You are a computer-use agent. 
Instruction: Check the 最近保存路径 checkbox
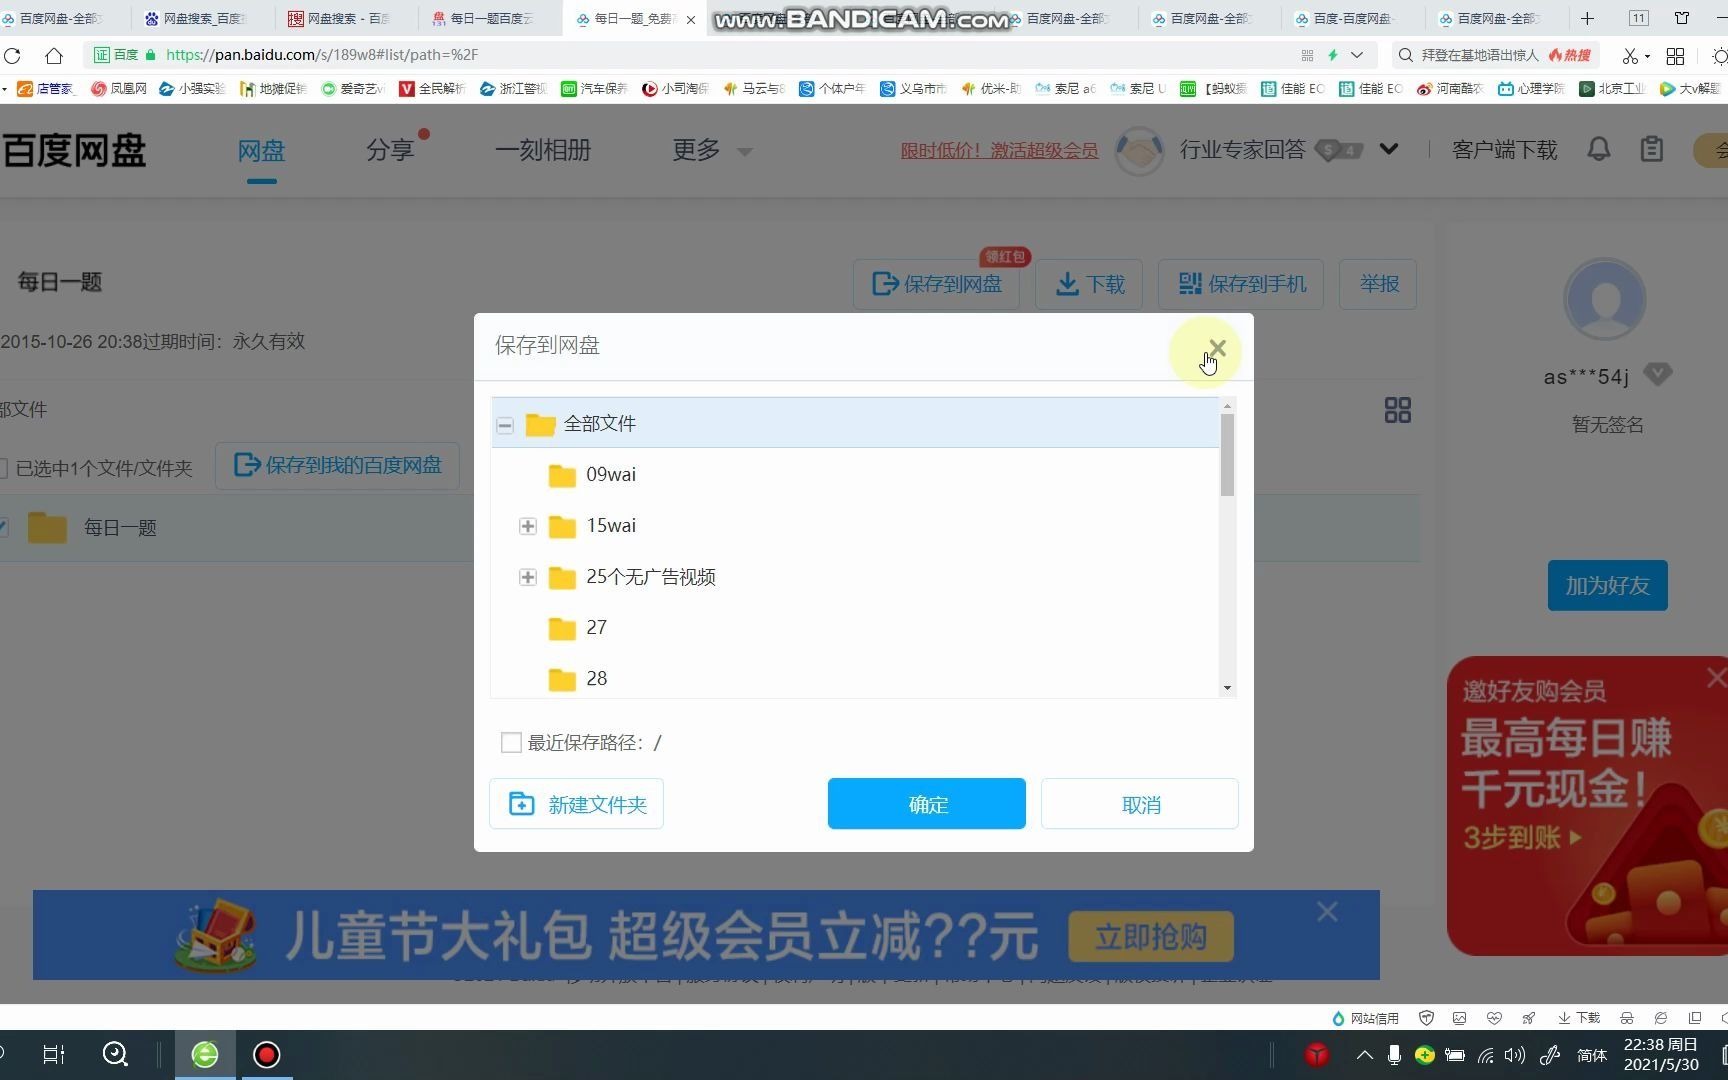(511, 742)
